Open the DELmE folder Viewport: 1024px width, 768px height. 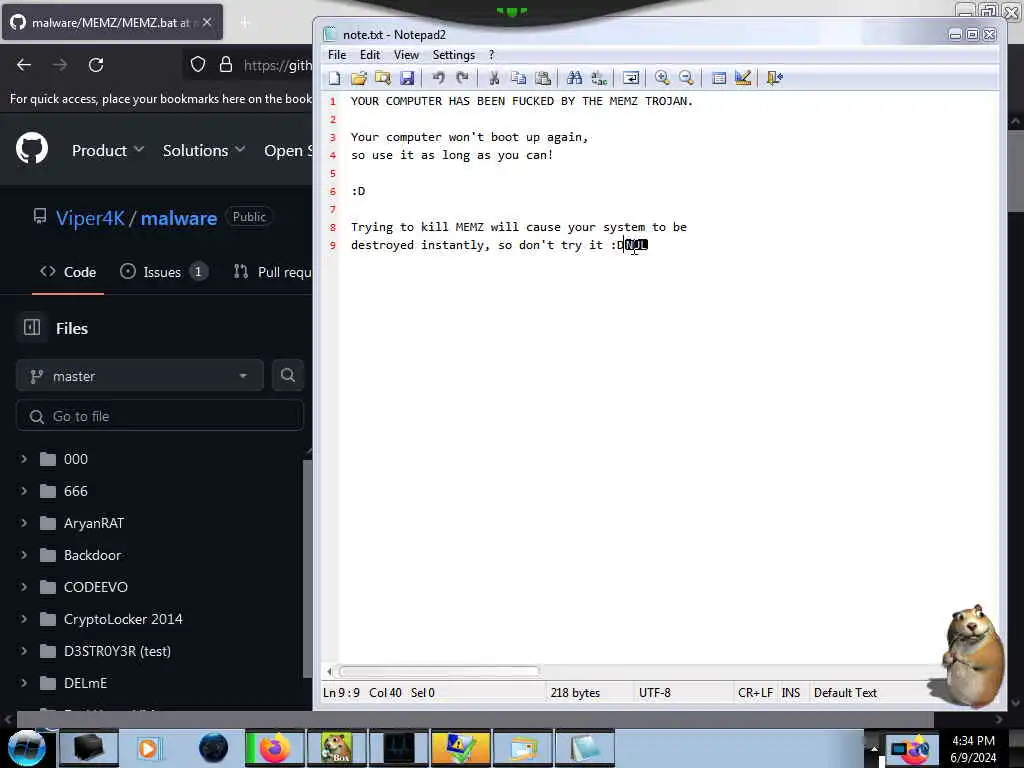tap(85, 683)
